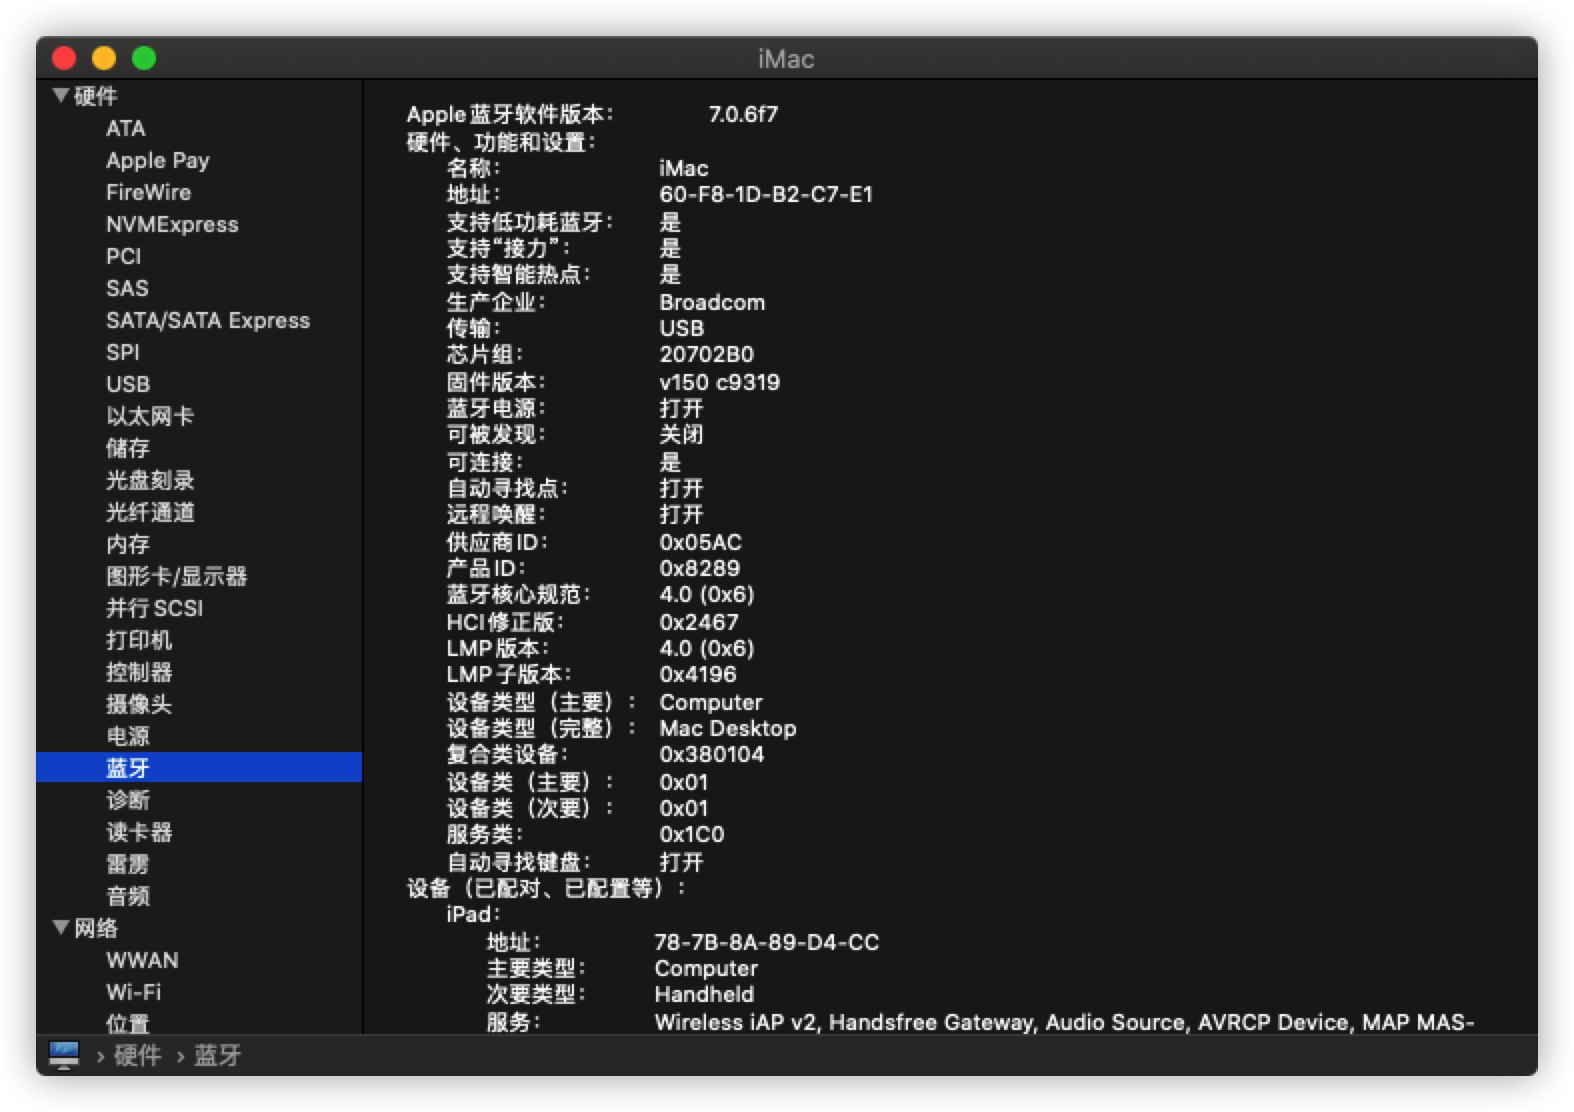
Task: Select Apple Pay in the sidebar
Action: point(158,160)
